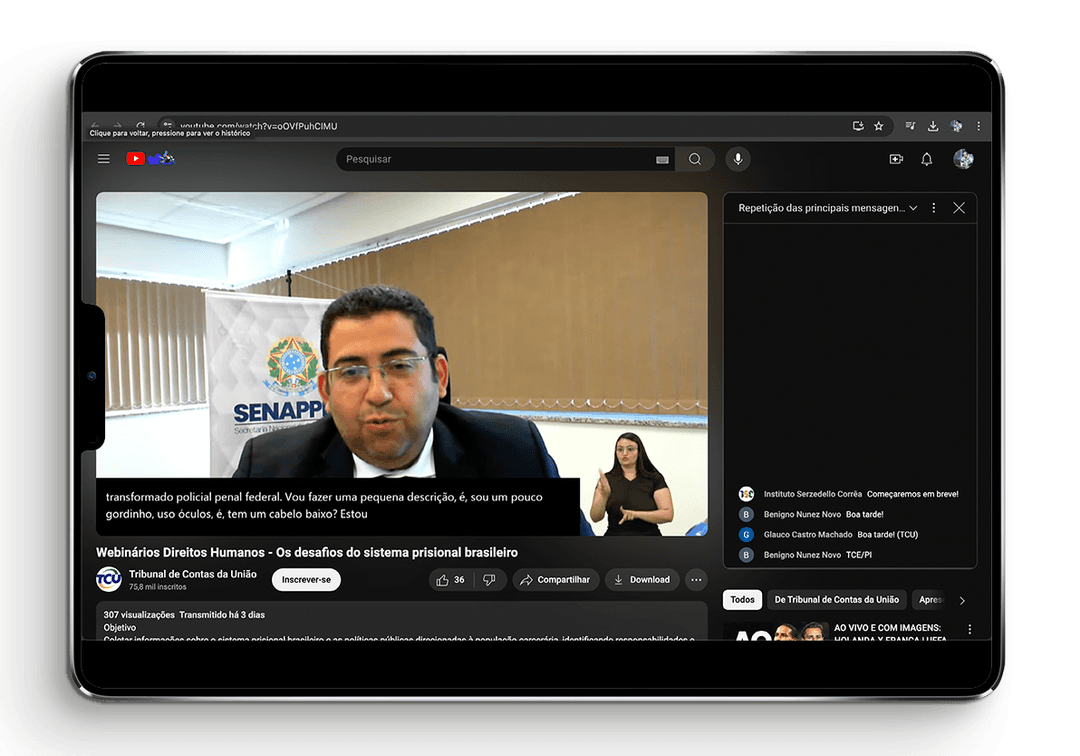Select the De Tribunal de Contas da União chip
Viewport: 1080px width, 756px height.
tap(836, 600)
